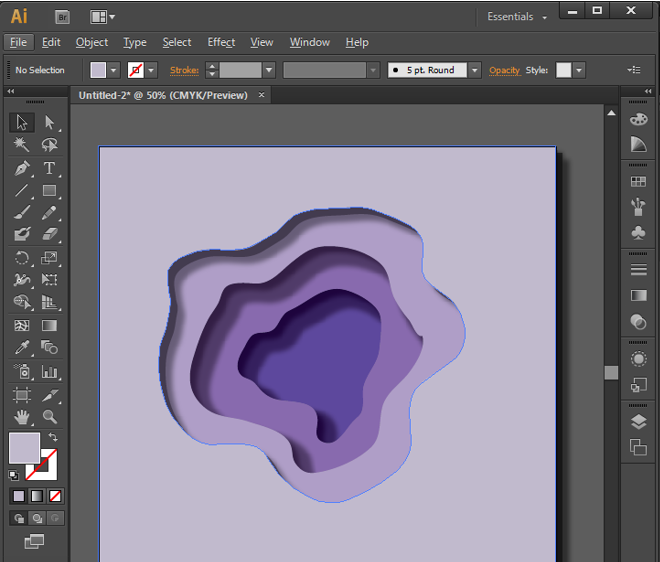This screenshot has height=562, width=660.
Task: Open the Swatches panel
Action: (x=639, y=182)
